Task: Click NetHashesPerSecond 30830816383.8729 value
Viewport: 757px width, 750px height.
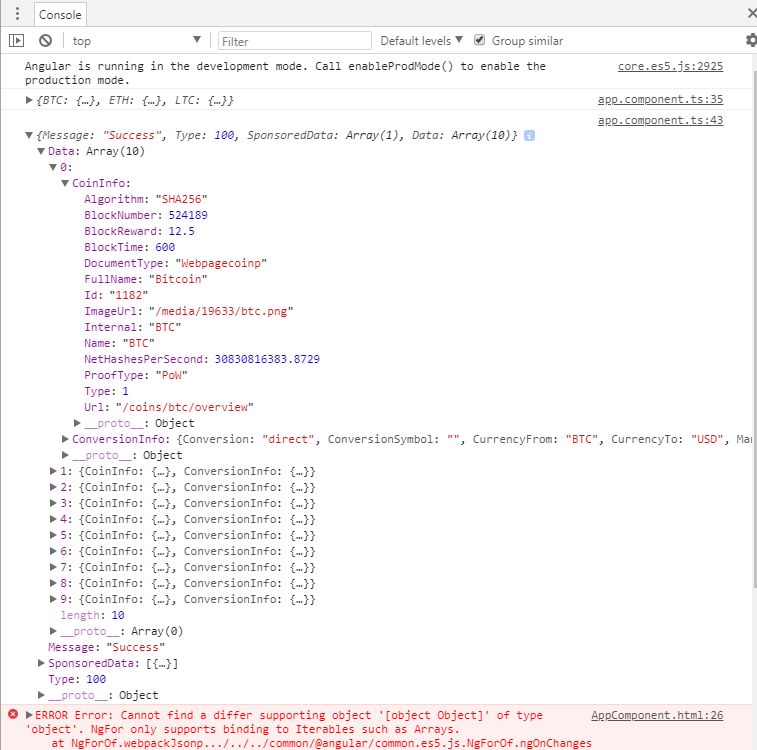Action: coord(267,359)
